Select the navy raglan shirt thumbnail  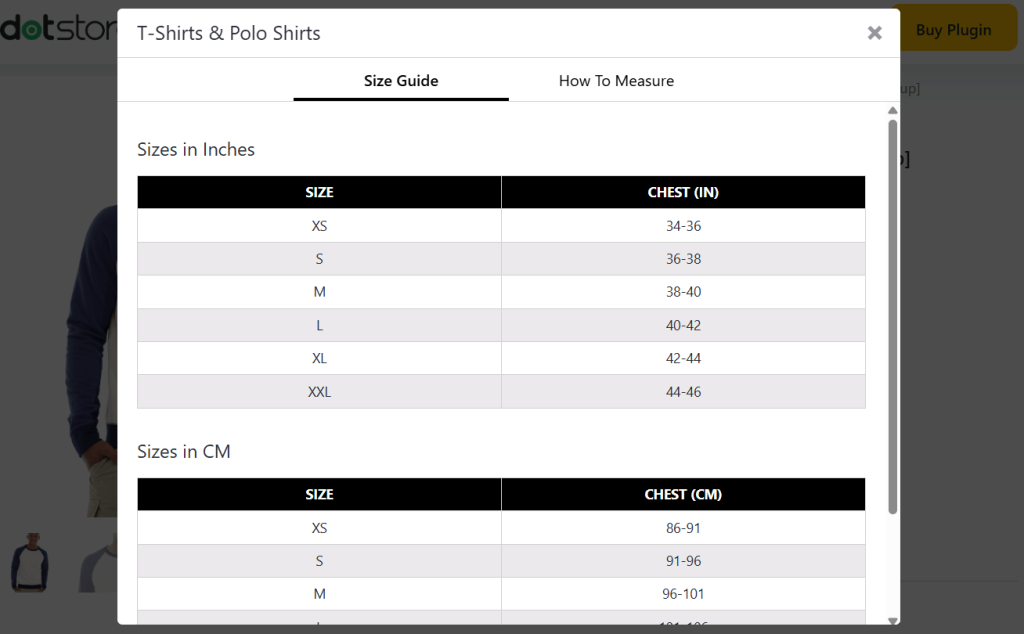[x=30, y=561]
